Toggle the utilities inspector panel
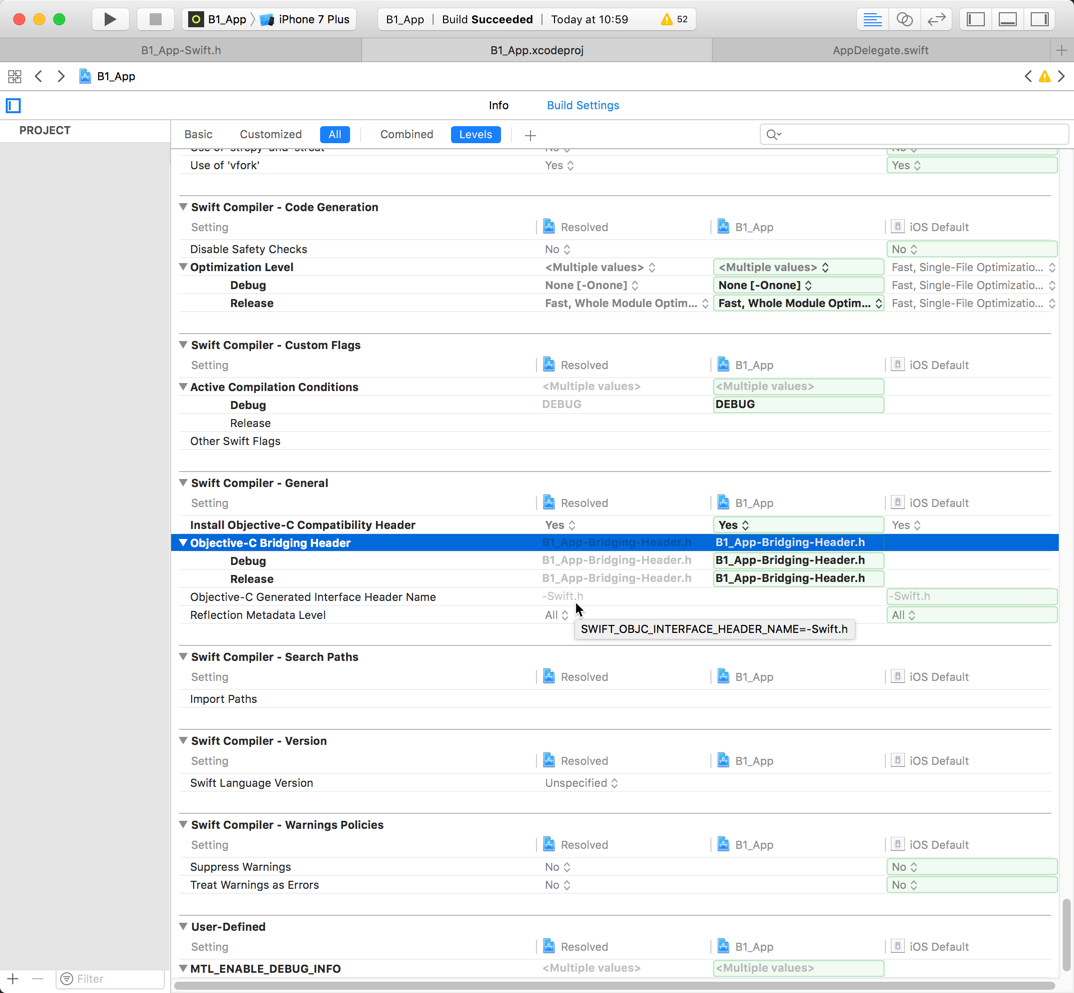 1040,19
